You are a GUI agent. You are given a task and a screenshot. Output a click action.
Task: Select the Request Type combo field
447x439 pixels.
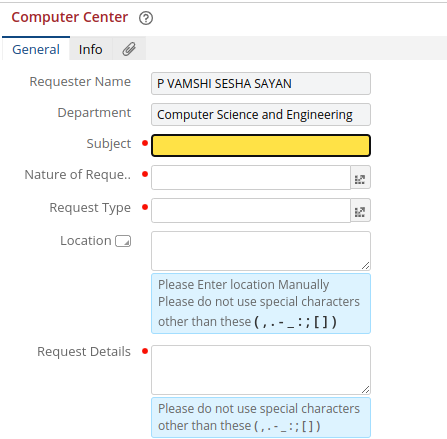pyautogui.click(x=251, y=210)
